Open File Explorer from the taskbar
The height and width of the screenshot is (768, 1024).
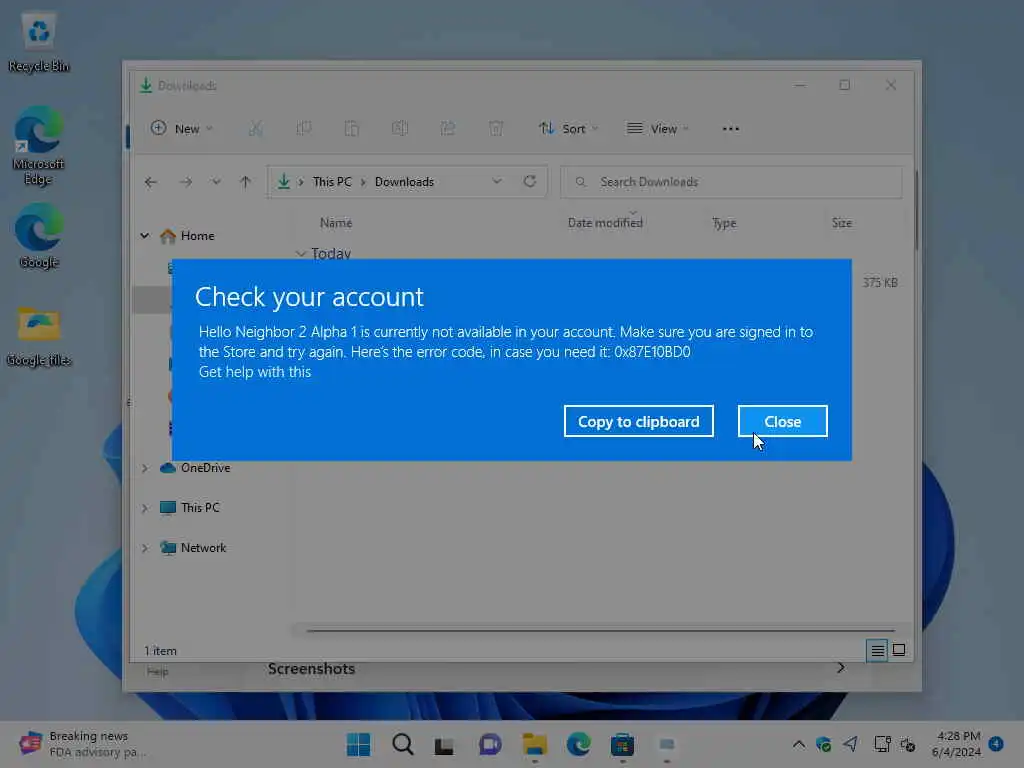(534, 744)
